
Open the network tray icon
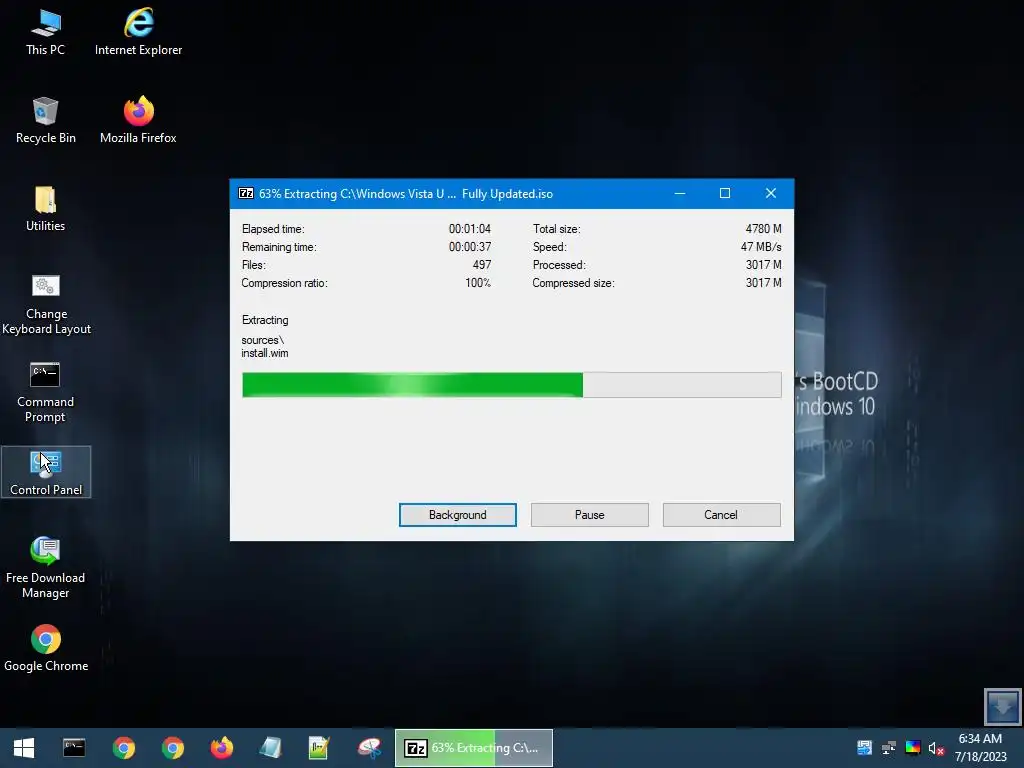tap(889, 748)
